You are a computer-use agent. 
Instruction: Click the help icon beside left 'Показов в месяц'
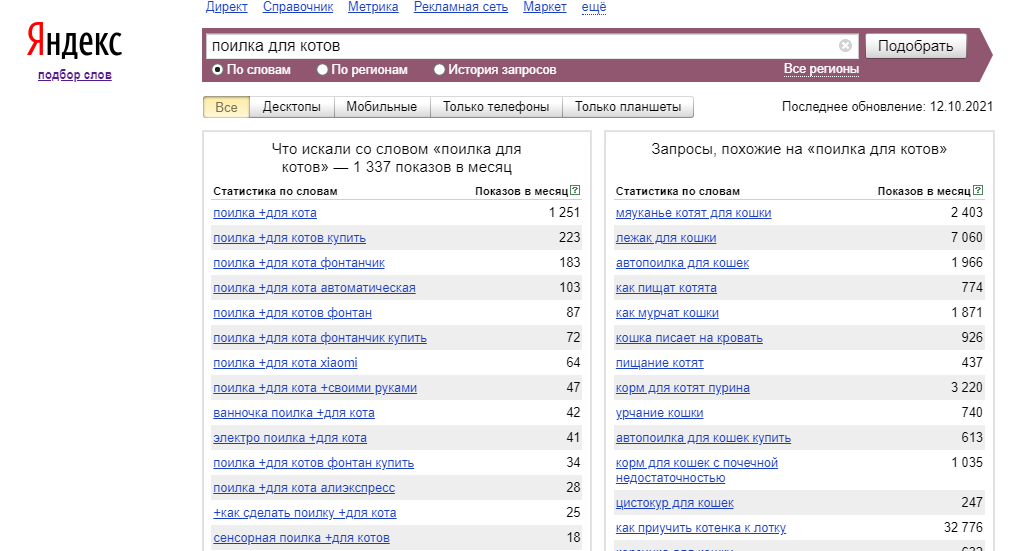click(x=575, y=190)
